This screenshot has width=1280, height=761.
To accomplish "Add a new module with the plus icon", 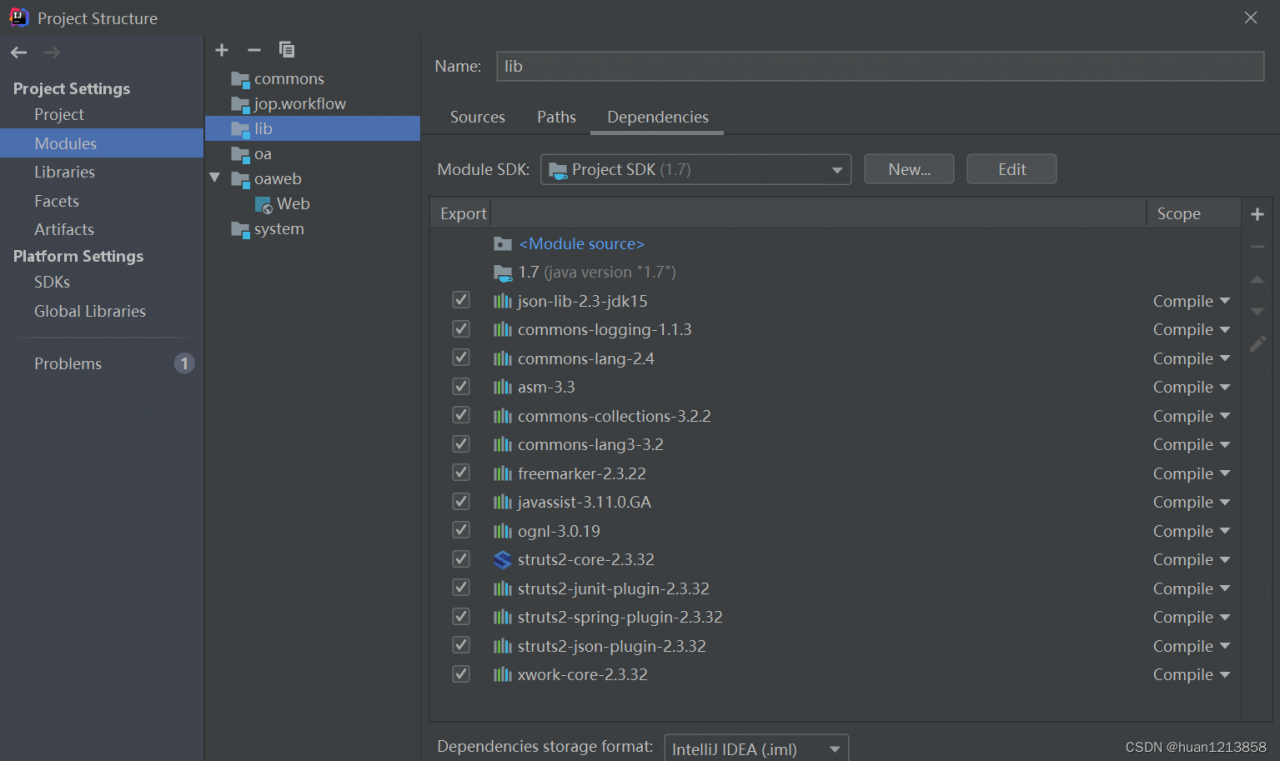I will pyautogui.click(x=222, y=50).
